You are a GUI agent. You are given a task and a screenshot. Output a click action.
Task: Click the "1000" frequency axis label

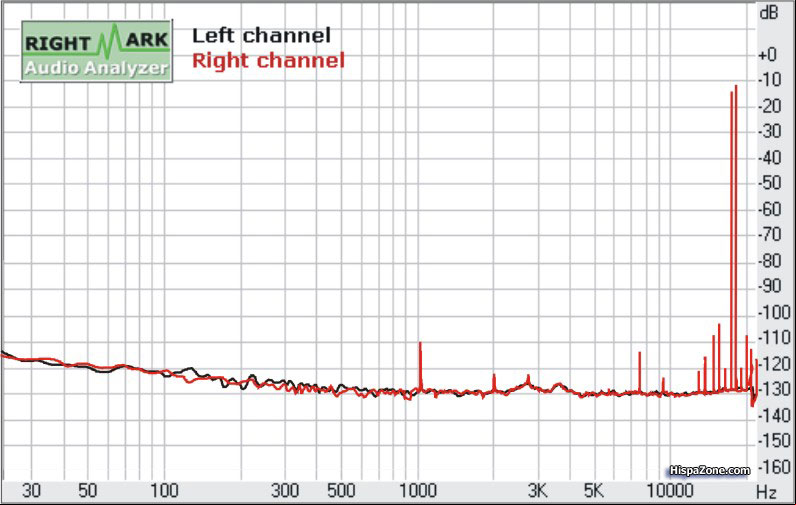(x=418, y=491)
